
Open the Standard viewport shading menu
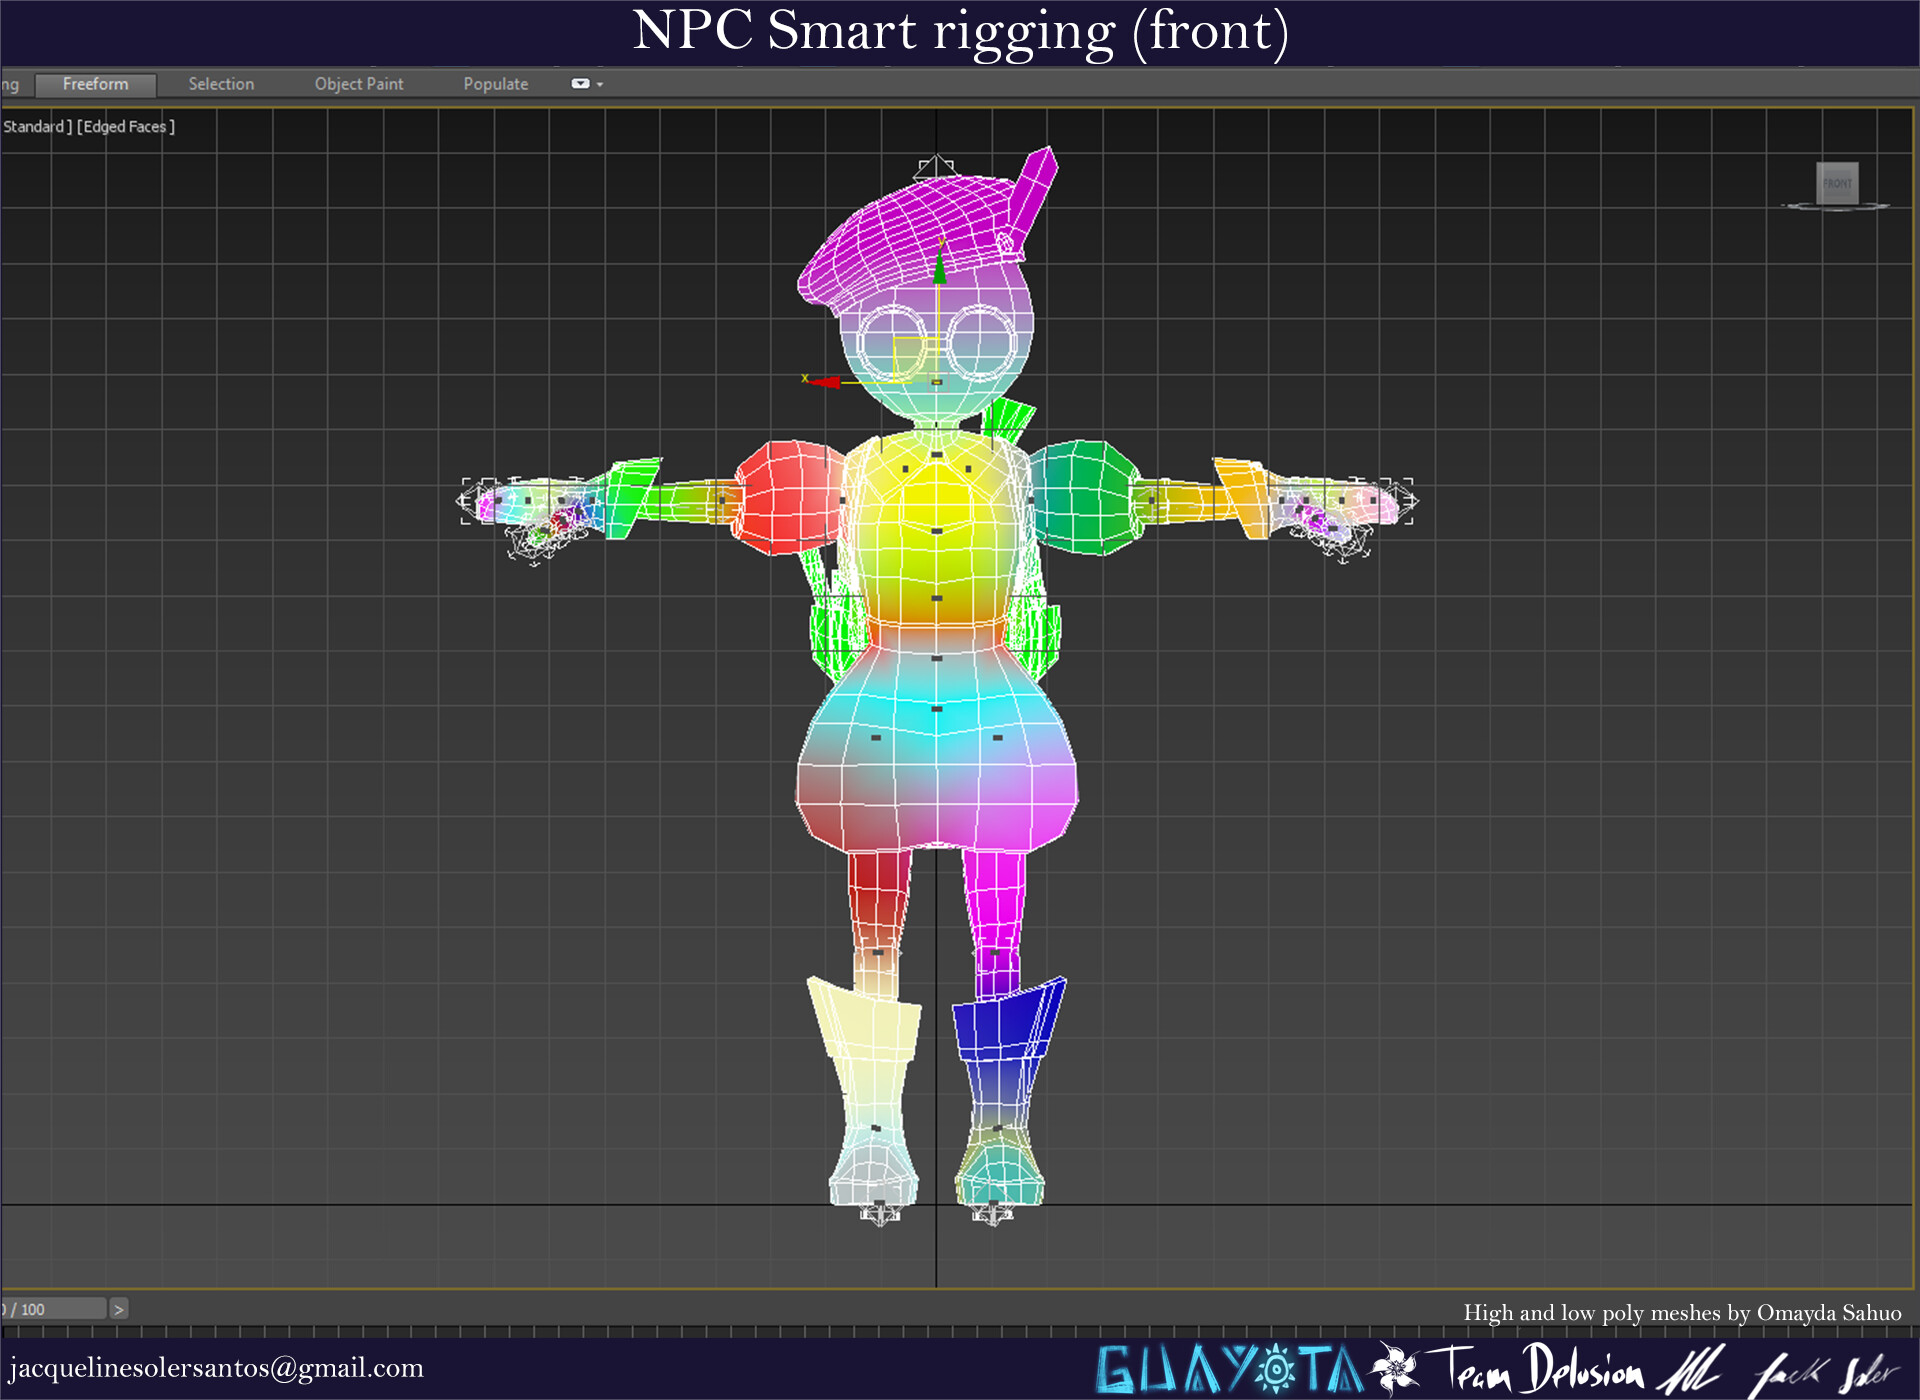pyautogui.click(x=36, y=127)
